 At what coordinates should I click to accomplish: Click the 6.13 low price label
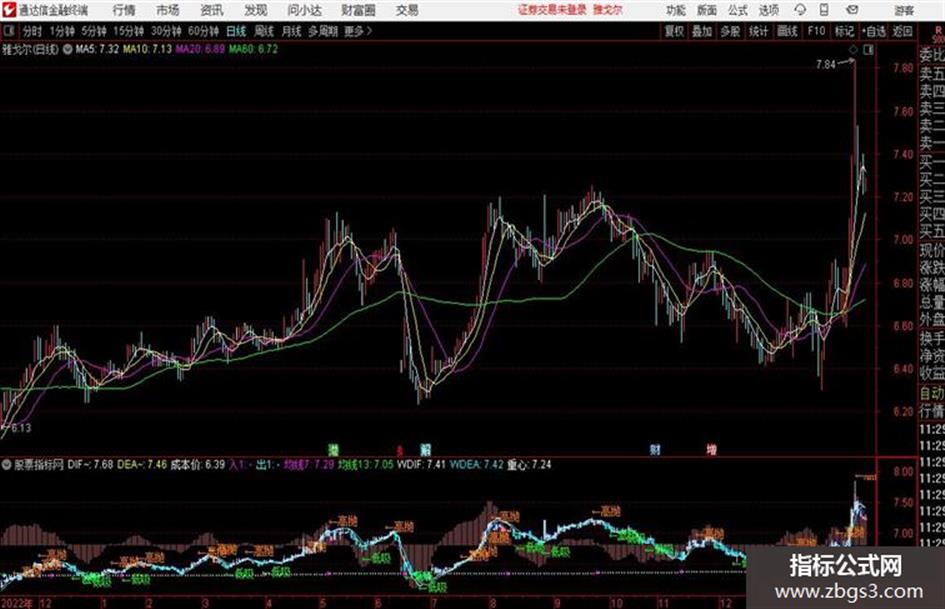click(21, 428)
